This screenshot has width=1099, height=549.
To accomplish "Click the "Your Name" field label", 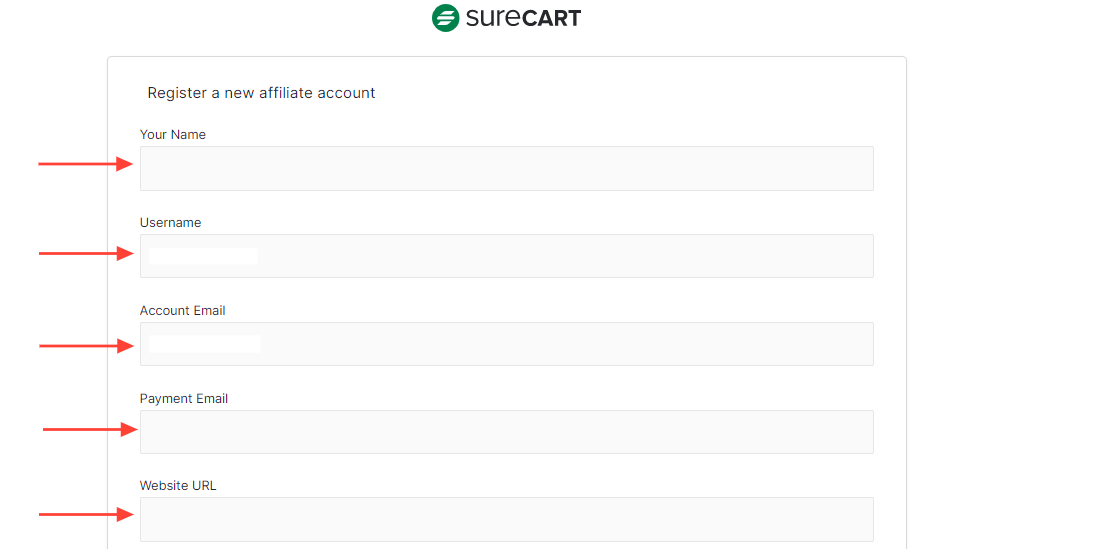I will pyautogui.click(x=173, y=135).
